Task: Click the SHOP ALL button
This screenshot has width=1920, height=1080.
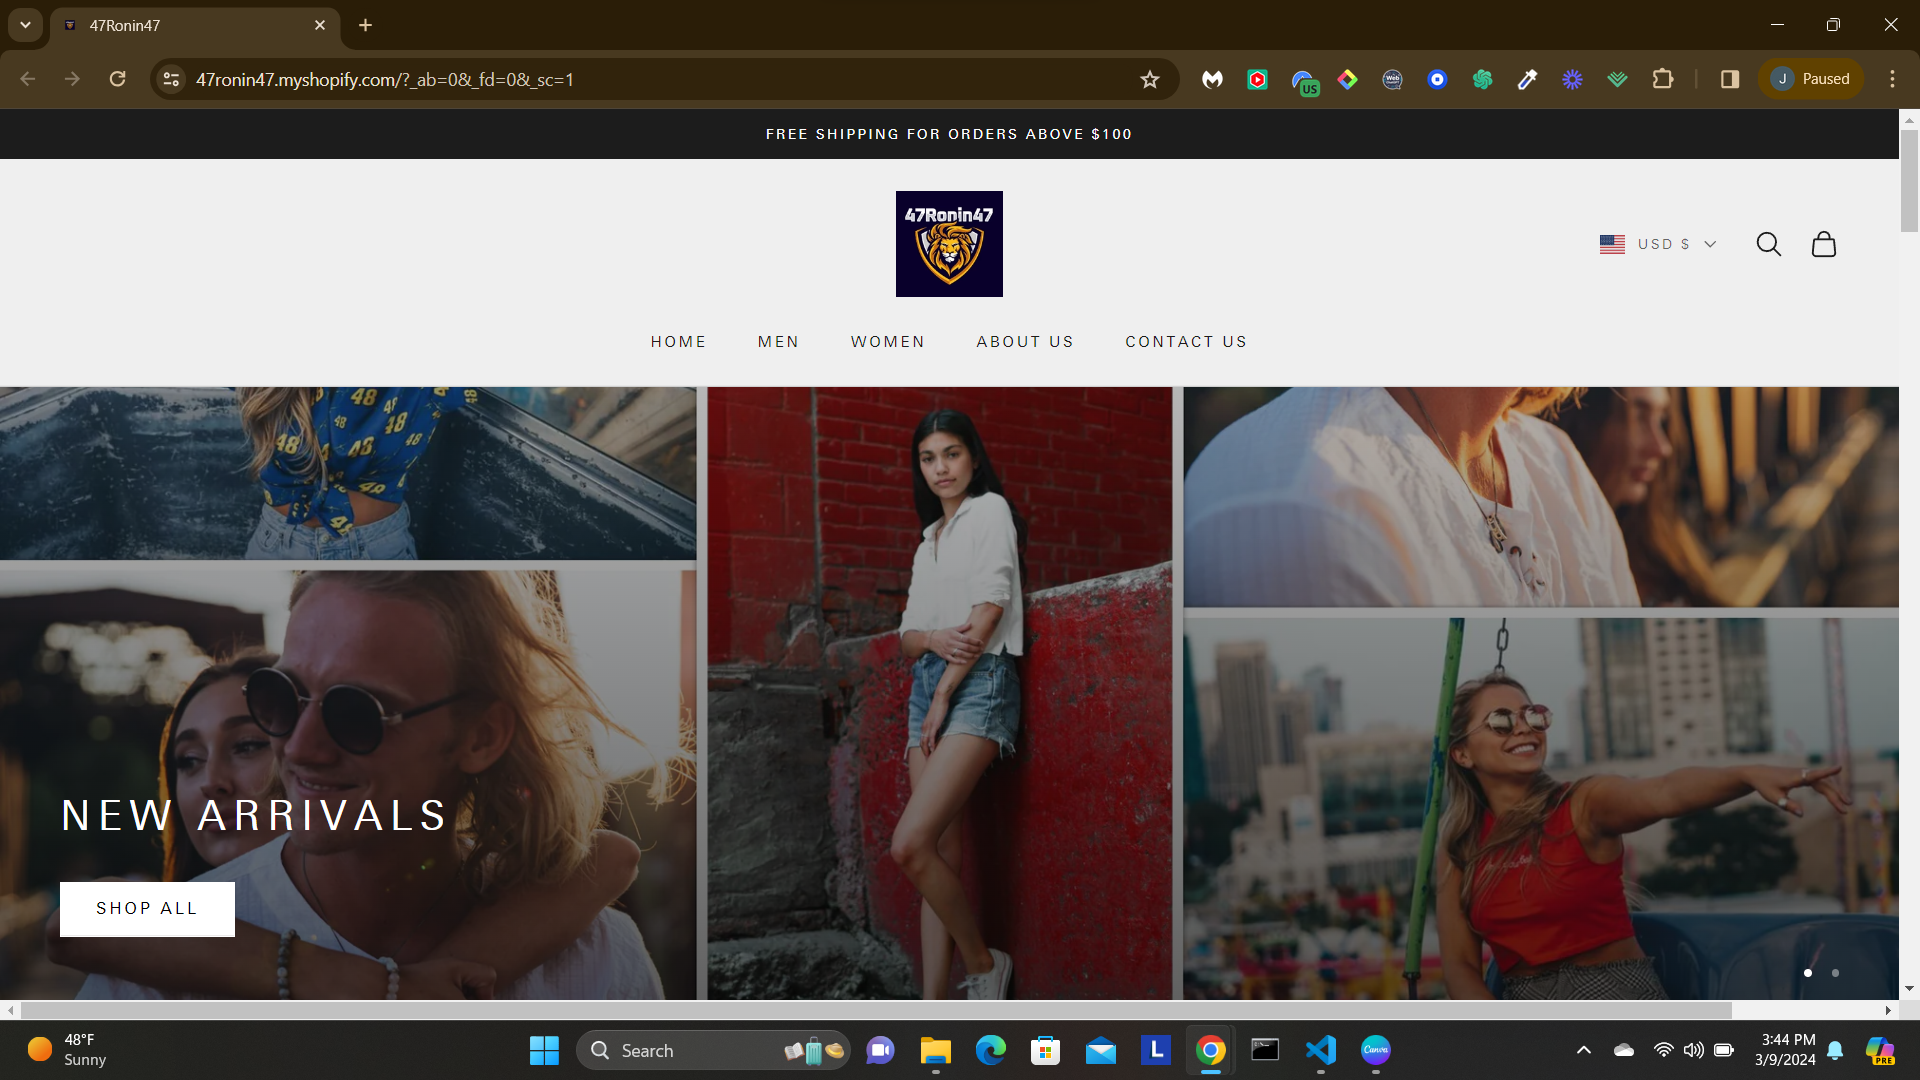Action: tap(147, 909)
